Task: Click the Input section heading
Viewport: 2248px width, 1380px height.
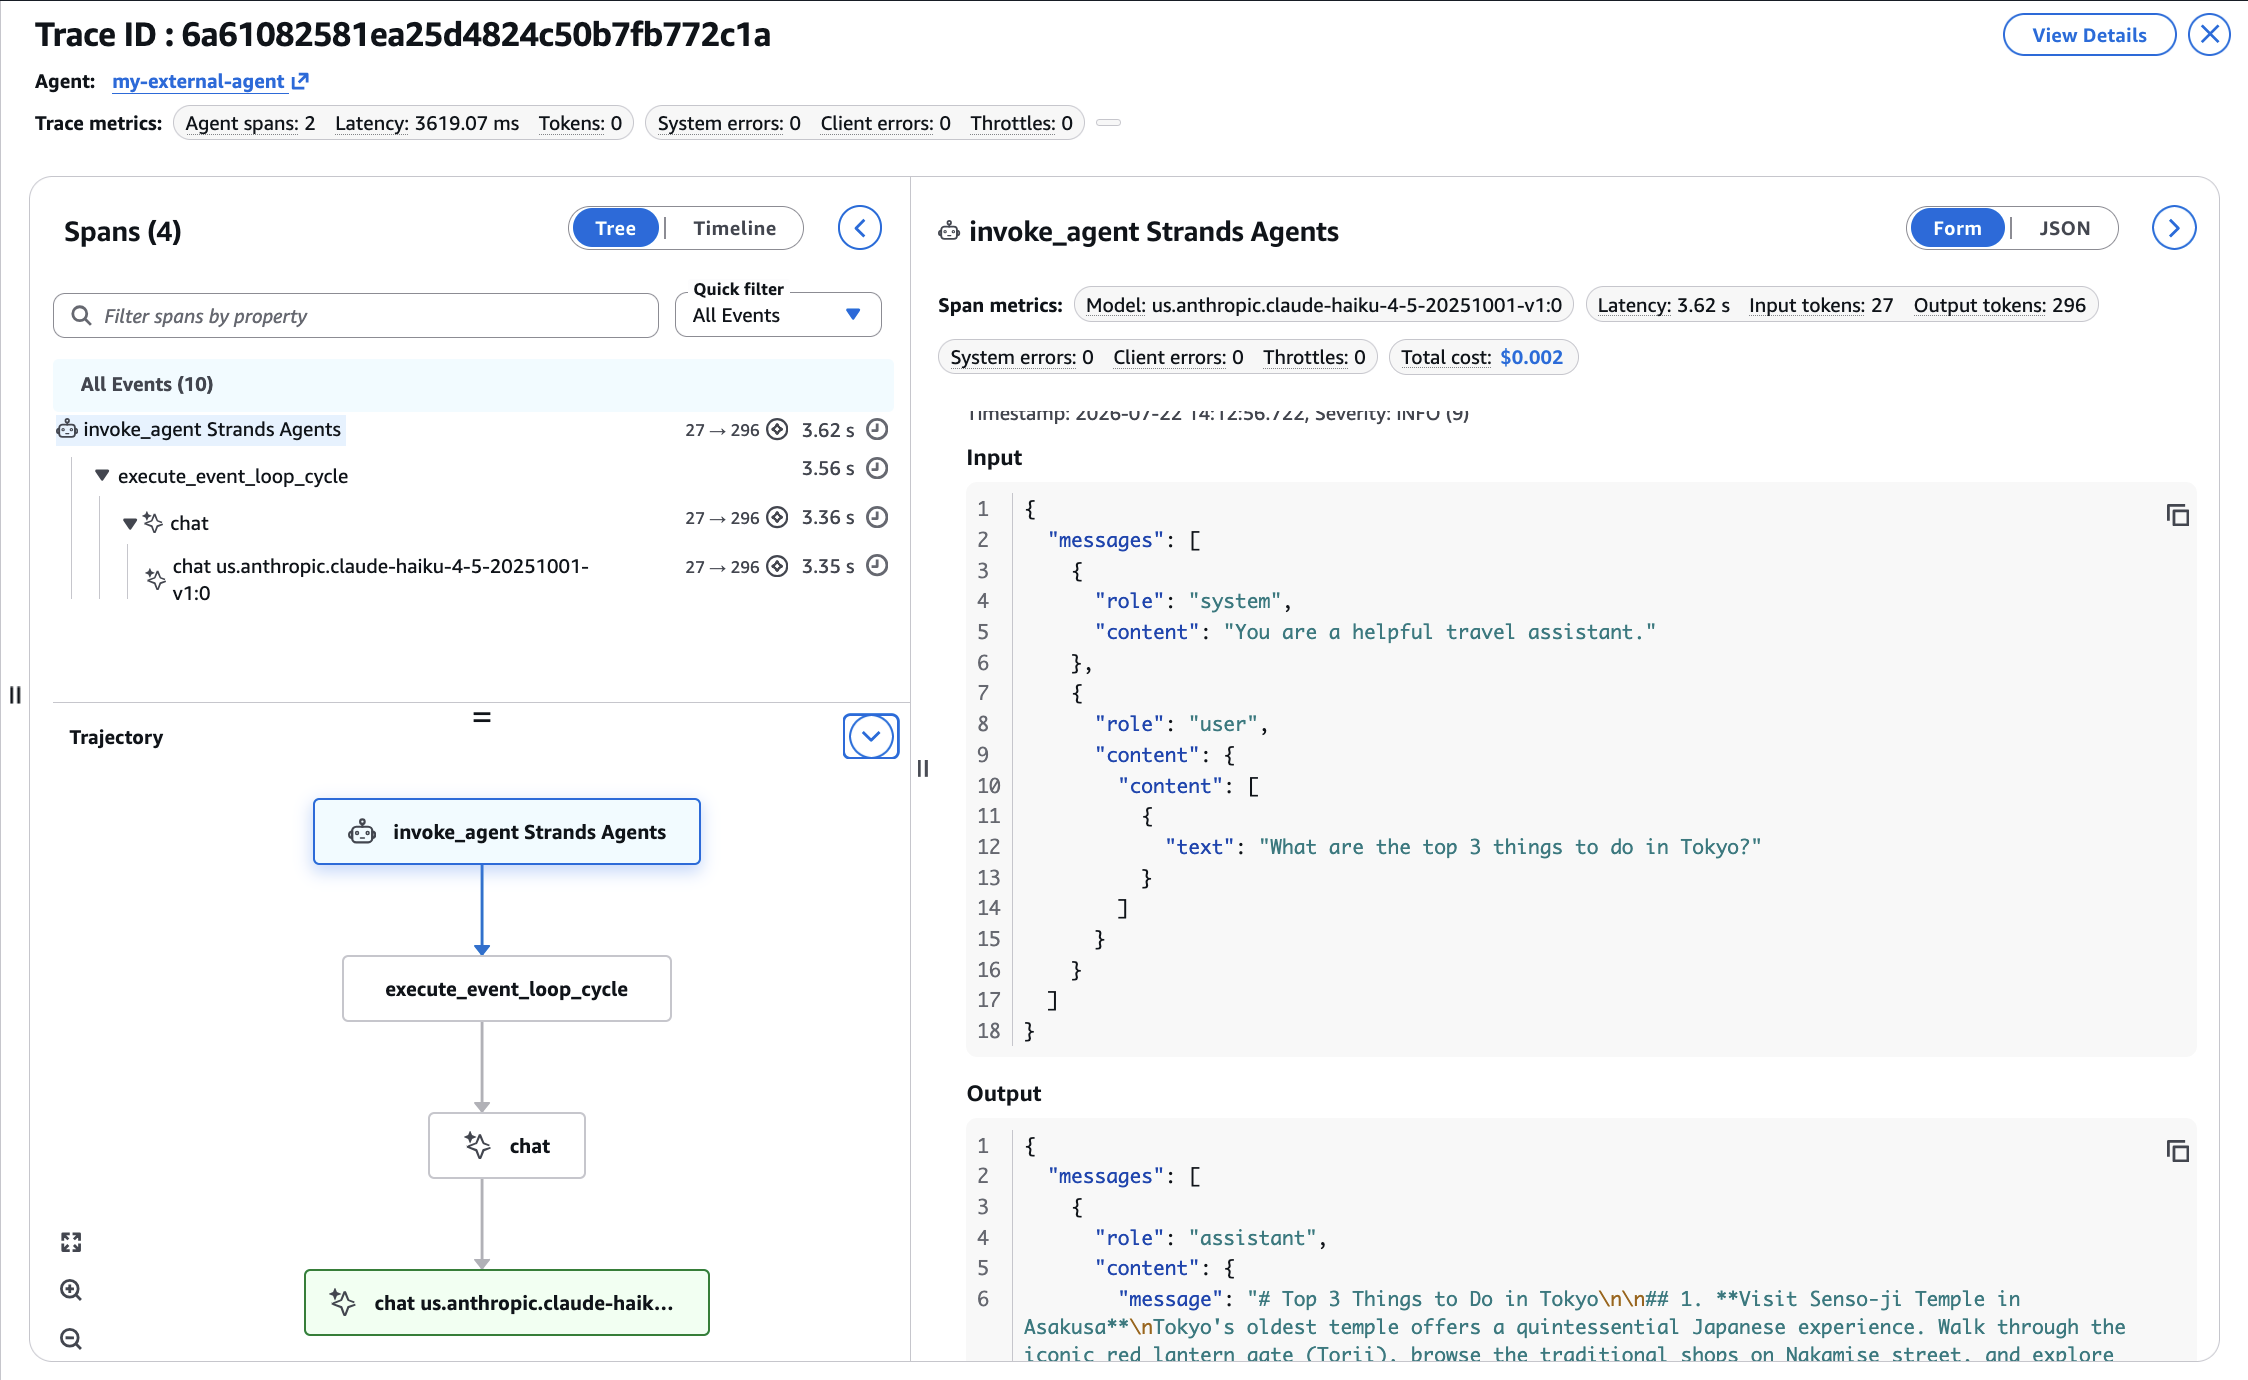Action: coord(994,457)
